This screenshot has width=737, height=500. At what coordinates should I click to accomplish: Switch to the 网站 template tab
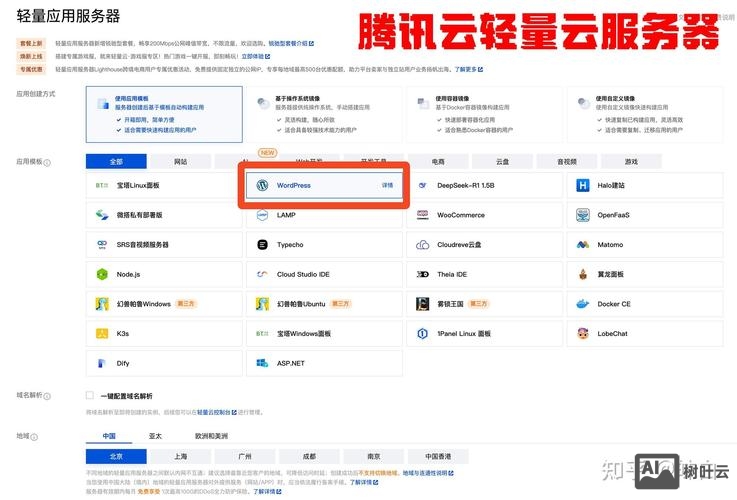click(x=180, y=161)
